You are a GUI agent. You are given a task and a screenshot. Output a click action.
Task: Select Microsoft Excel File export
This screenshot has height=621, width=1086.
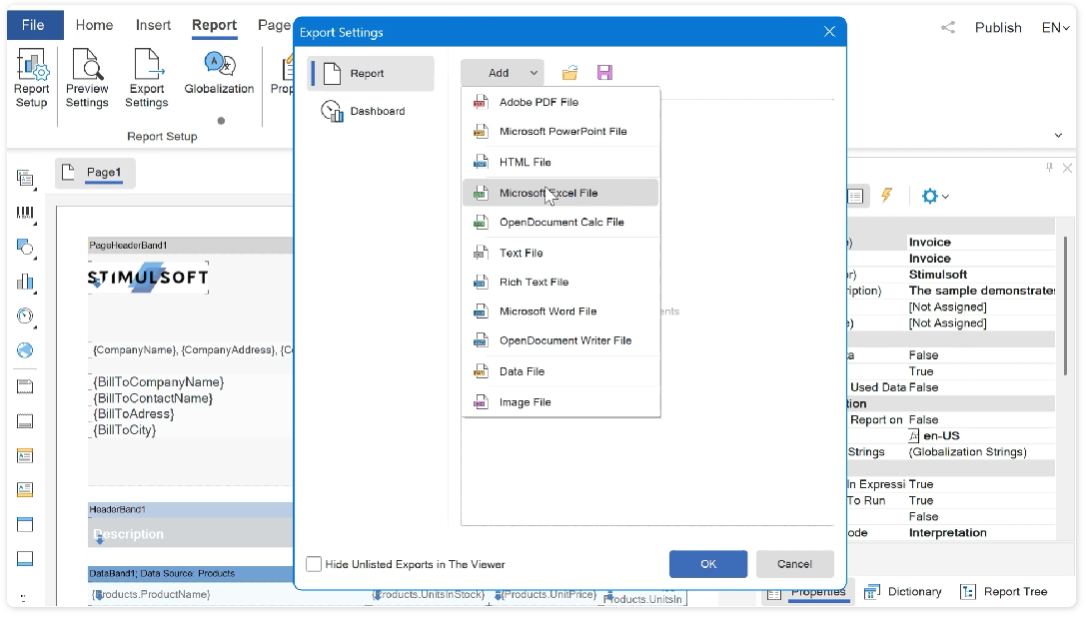560,193
